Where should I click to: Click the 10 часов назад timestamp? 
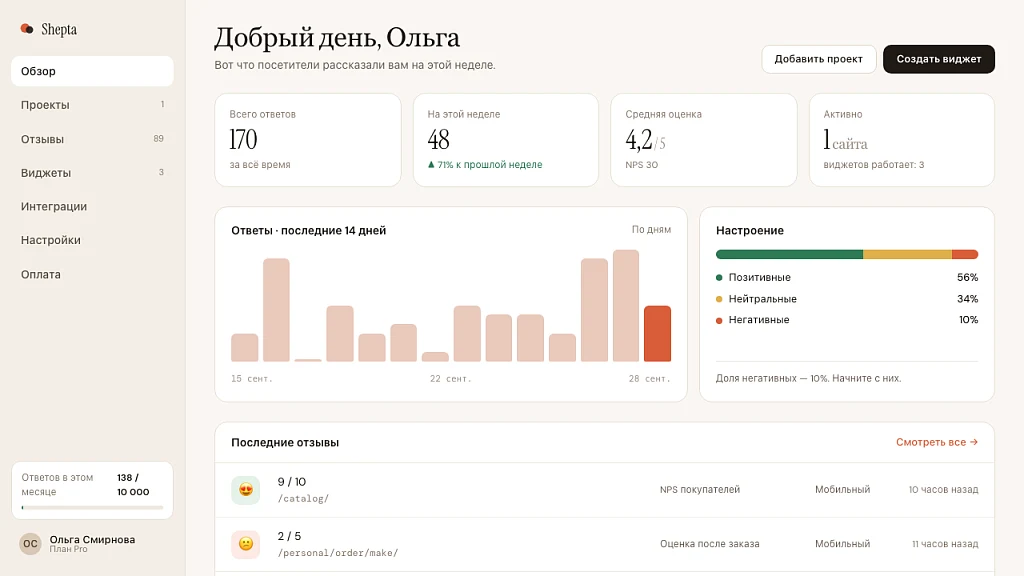pos(944,489)
